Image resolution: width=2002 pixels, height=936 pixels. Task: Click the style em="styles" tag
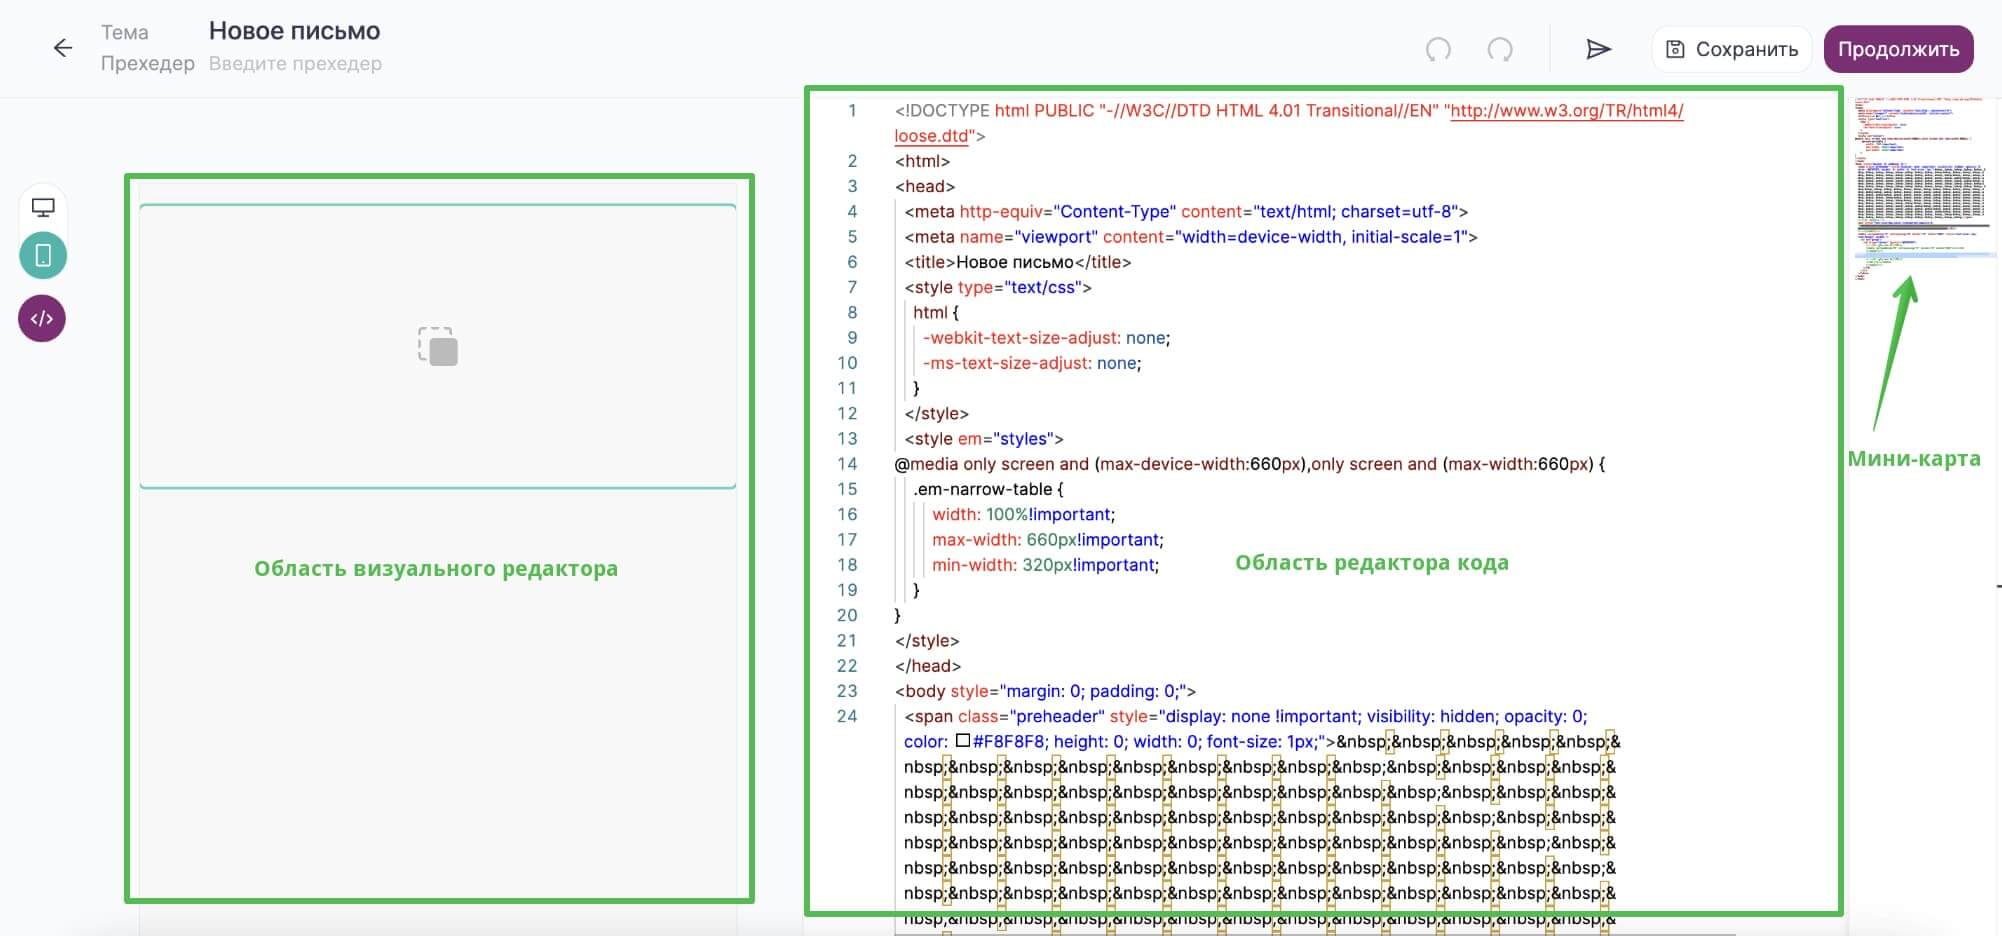coord(984,439)
